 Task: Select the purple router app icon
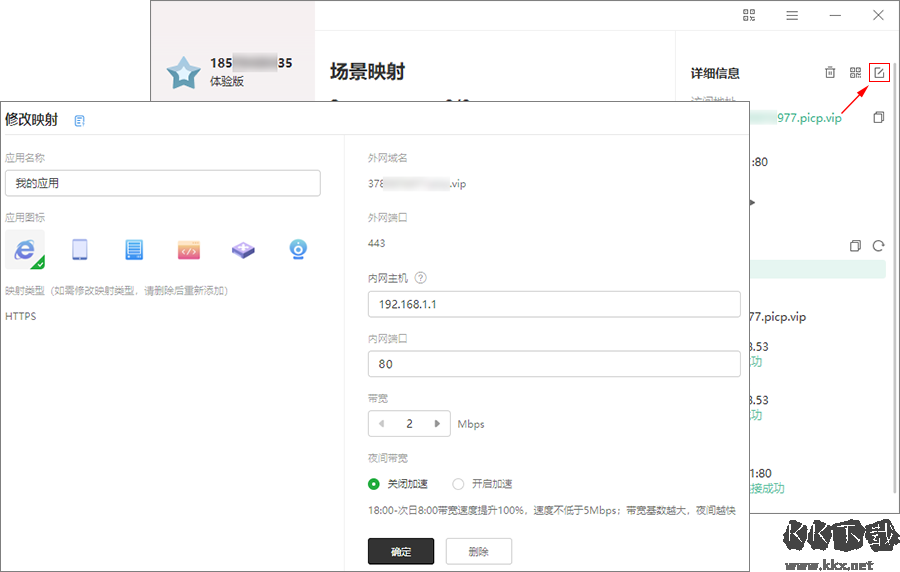click(x=243, y=250)
